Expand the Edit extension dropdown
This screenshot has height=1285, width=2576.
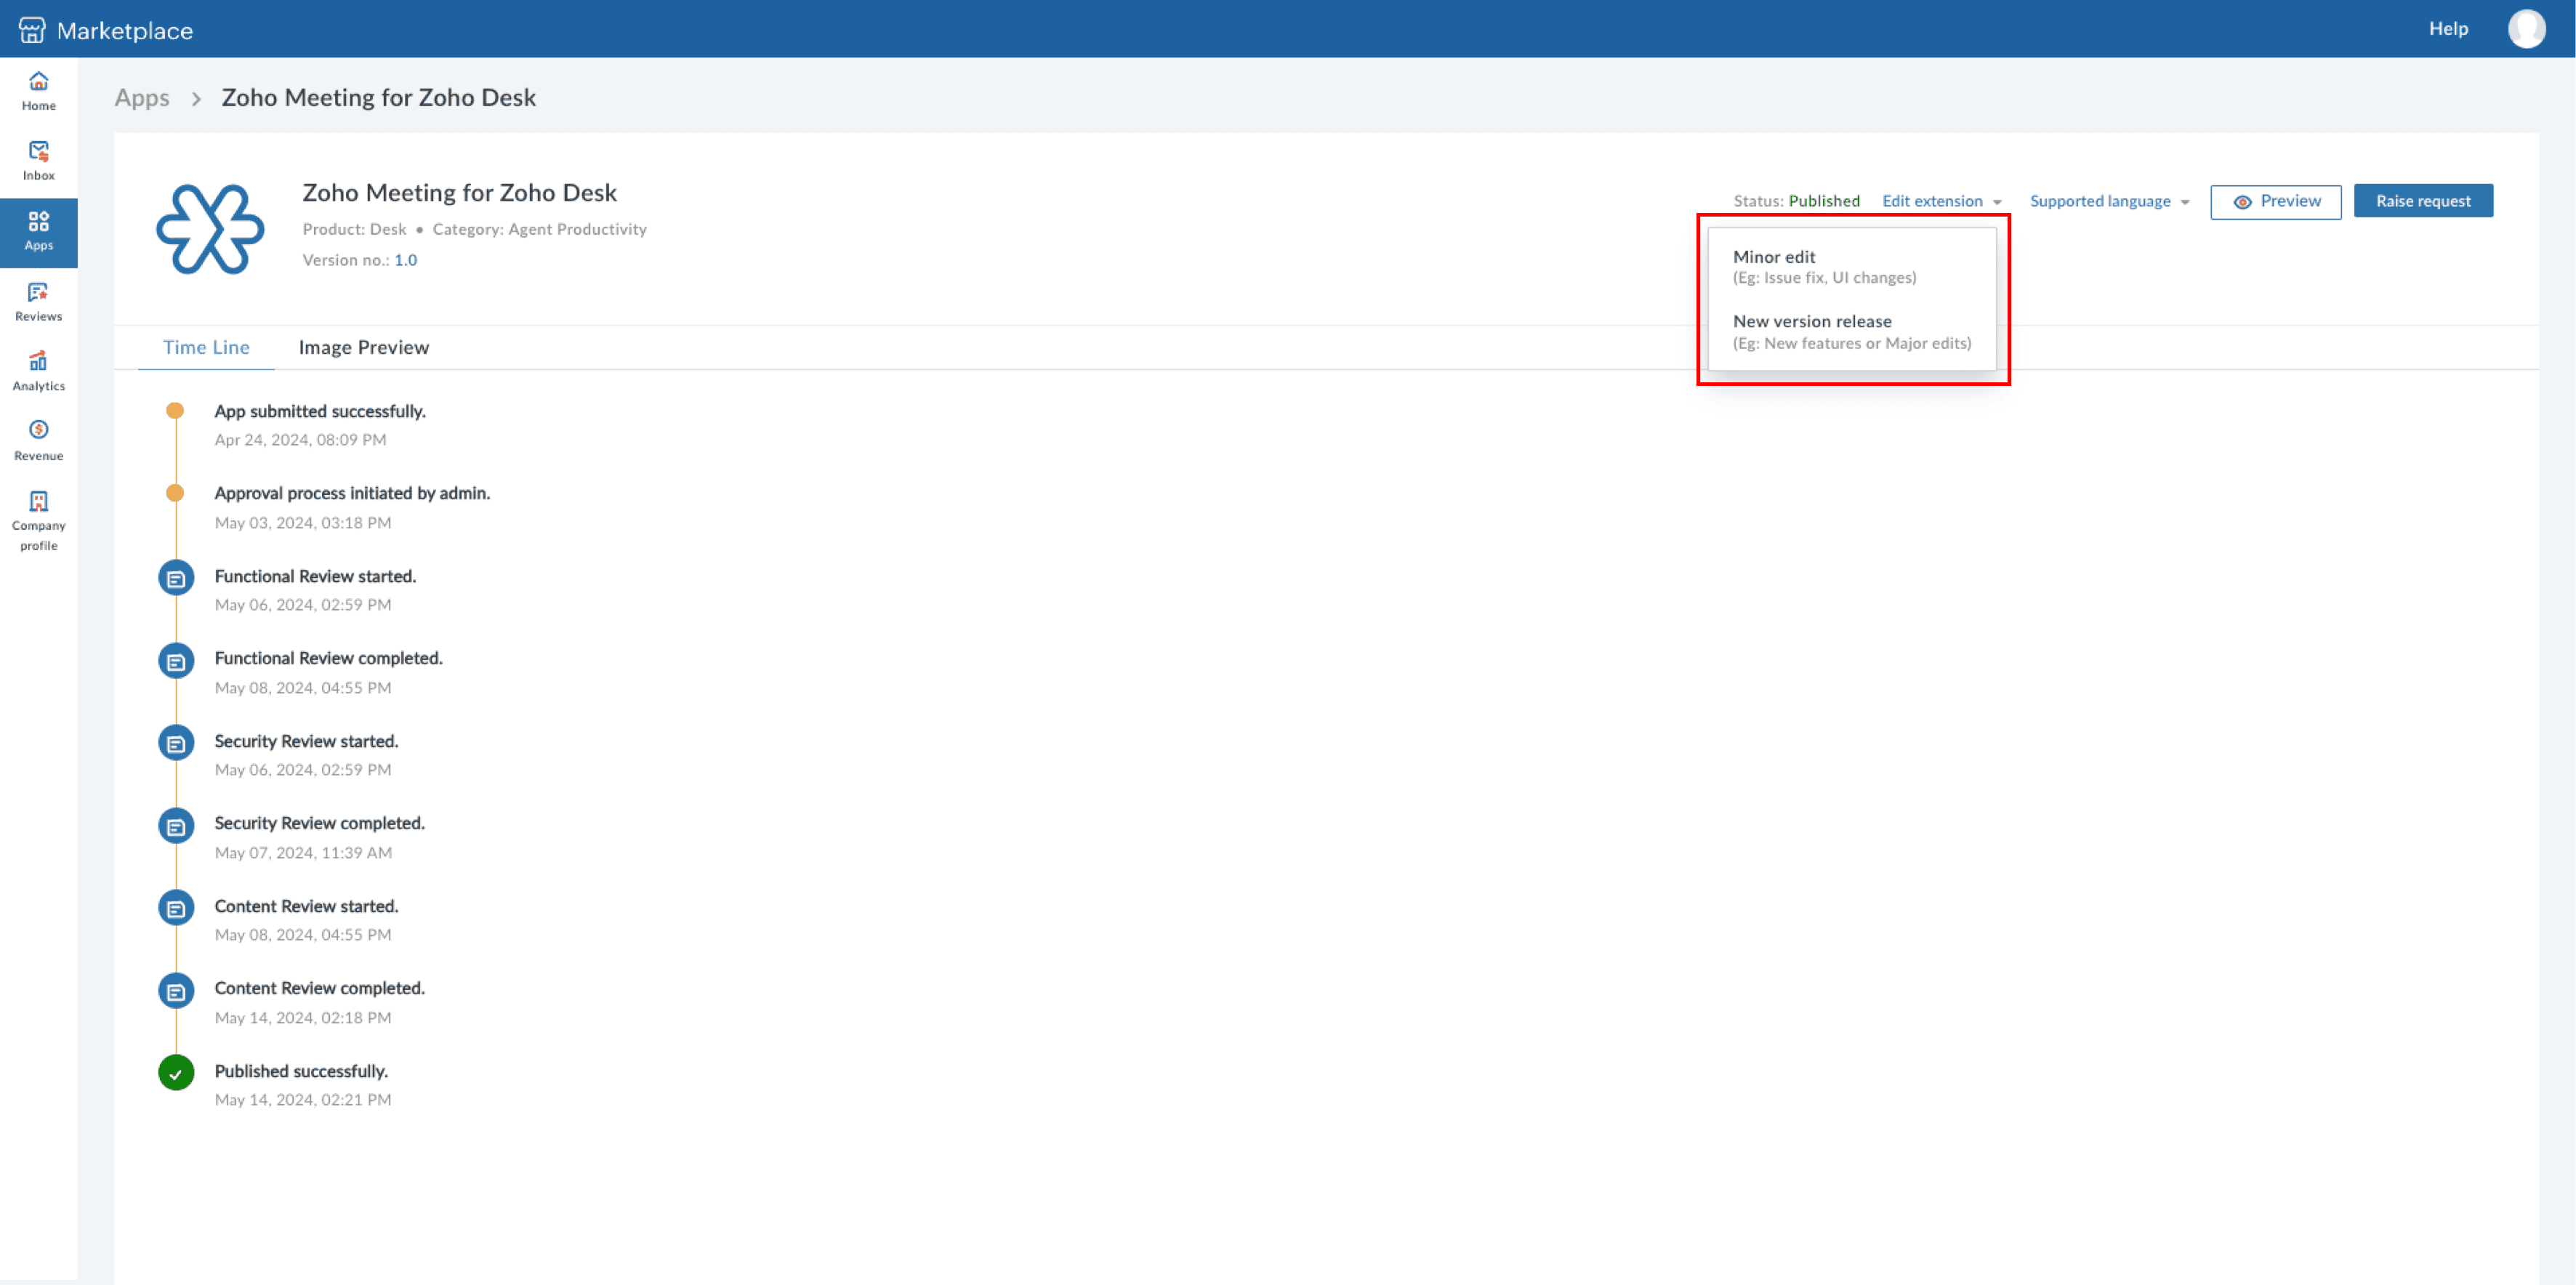click(1941, 201)
